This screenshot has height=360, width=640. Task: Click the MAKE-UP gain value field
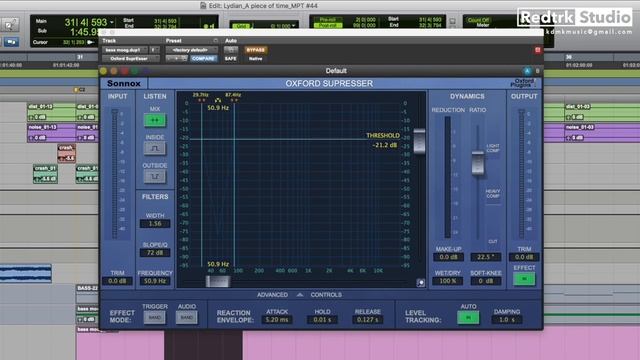coord(448,257)
